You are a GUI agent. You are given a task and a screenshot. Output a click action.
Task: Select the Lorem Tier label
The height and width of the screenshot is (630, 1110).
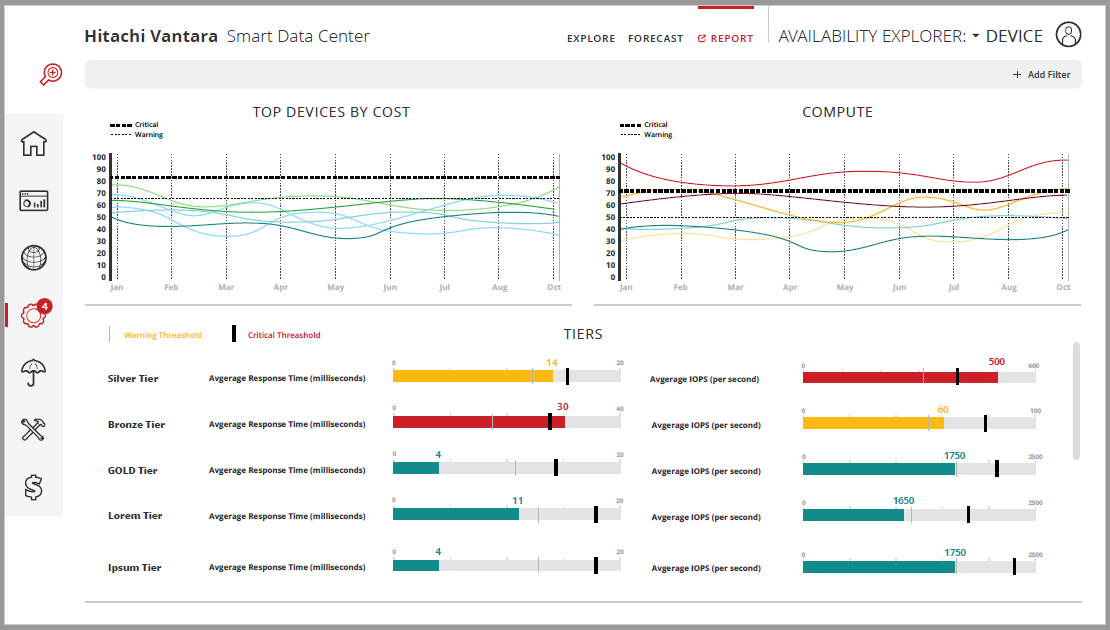tap(135, 516)
